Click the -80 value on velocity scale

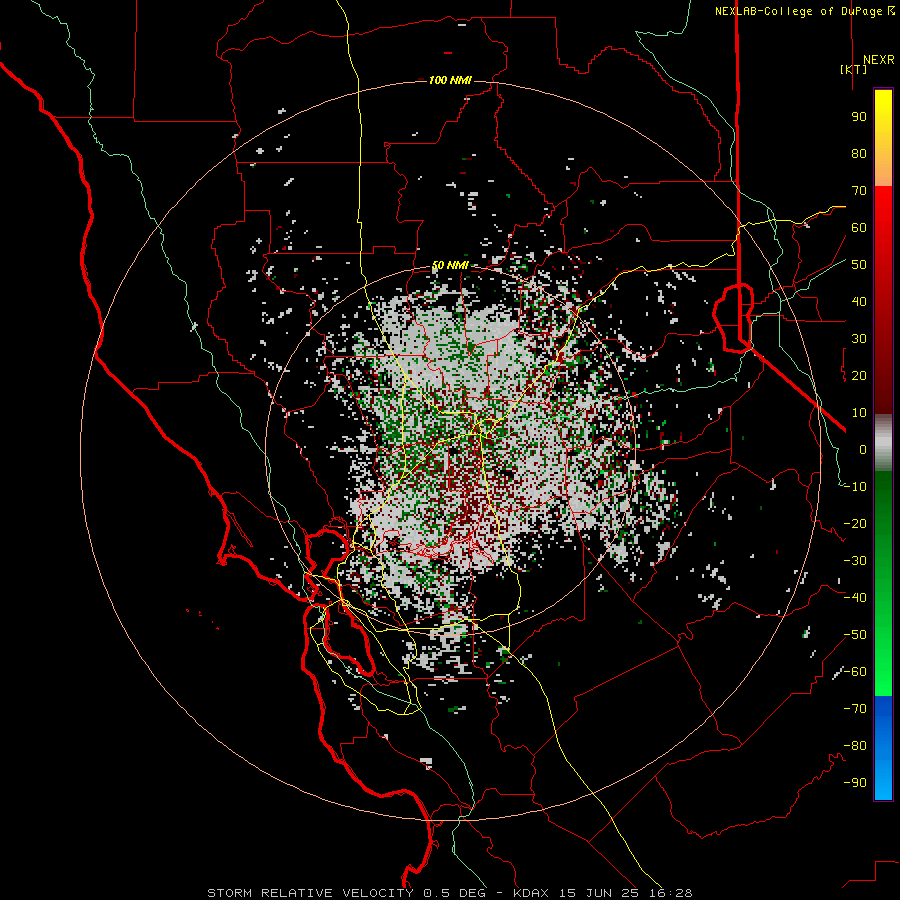(855, 746)
